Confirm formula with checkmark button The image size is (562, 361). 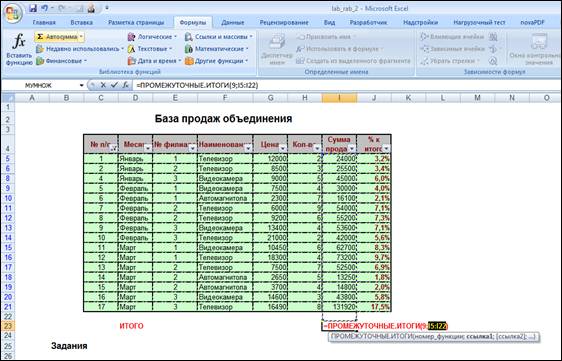114,85
